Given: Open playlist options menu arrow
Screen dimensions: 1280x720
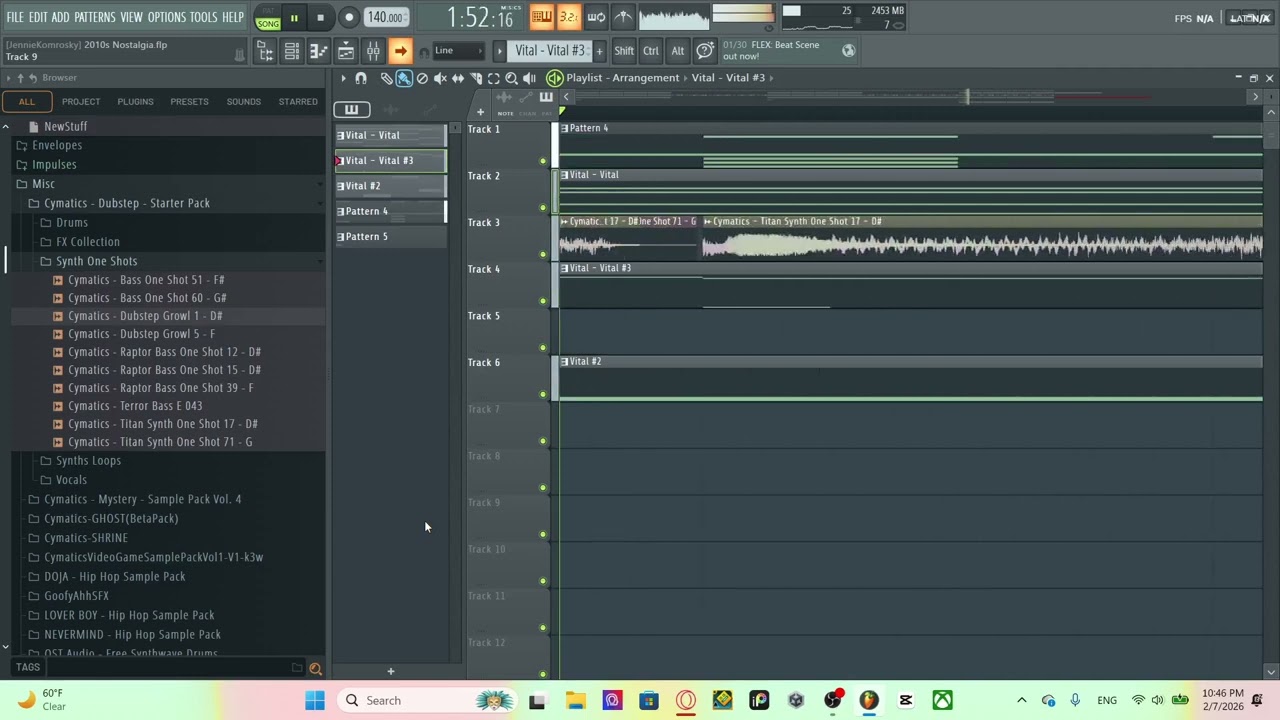Looking at the screenshot, I should pyautogui.click(x=343, y=78).
